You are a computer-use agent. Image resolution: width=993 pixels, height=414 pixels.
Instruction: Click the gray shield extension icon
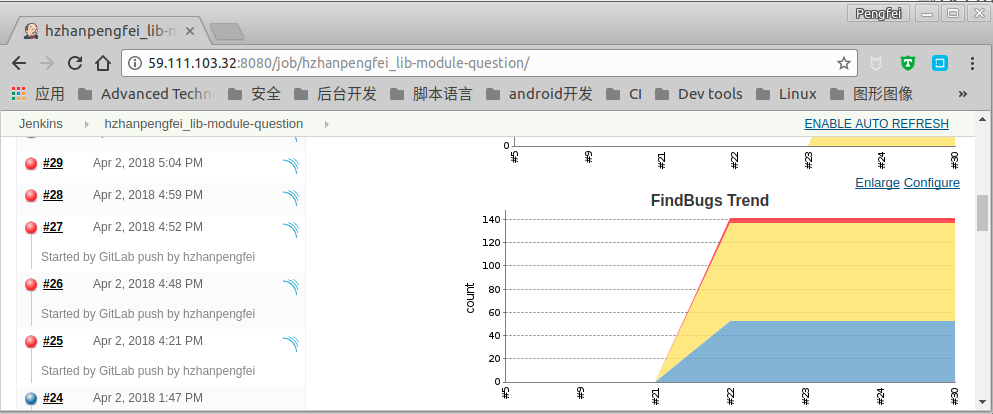pyautogui.click(x=876, y=63)
